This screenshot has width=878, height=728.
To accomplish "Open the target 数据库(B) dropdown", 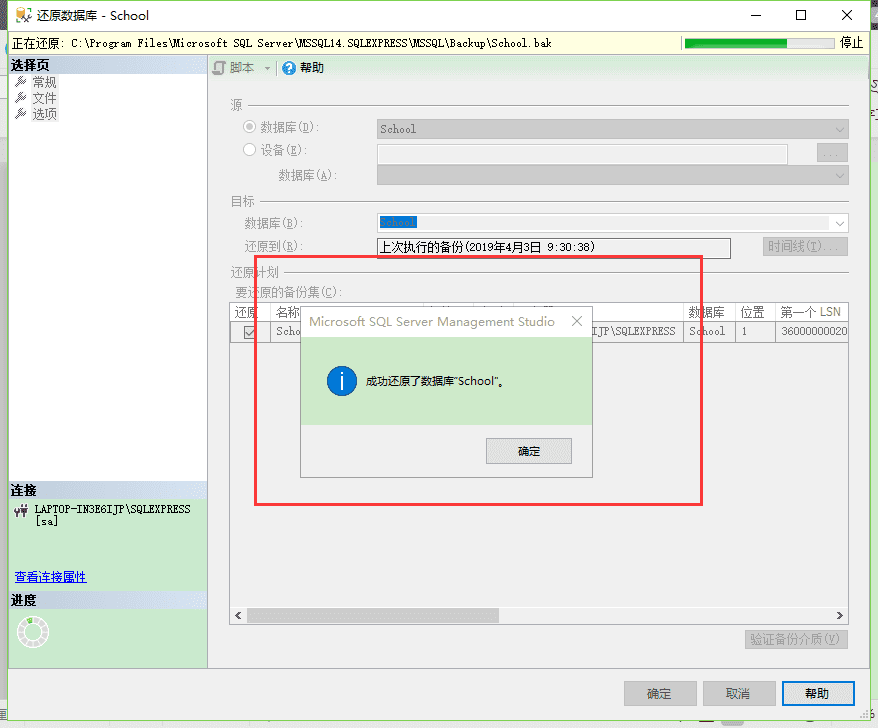I will click(x=838, y=221).
